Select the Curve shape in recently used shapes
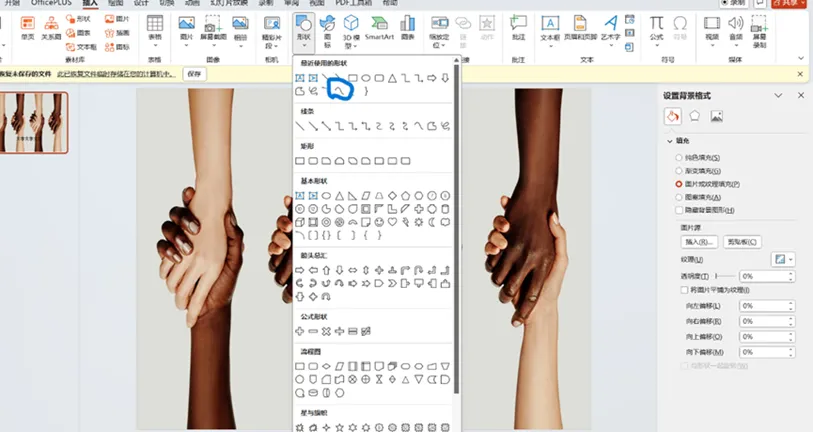Image resolution: width=813 pixels, height=432 pixels. pyautogui.click(x=340, y=91)
